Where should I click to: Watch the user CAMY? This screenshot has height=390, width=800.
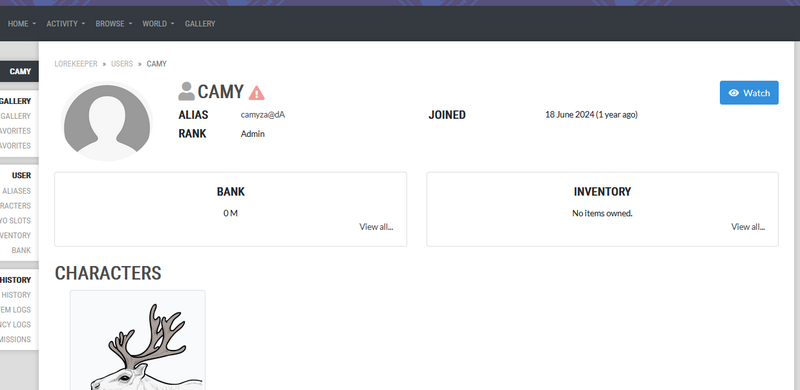[x=749, y=92]
